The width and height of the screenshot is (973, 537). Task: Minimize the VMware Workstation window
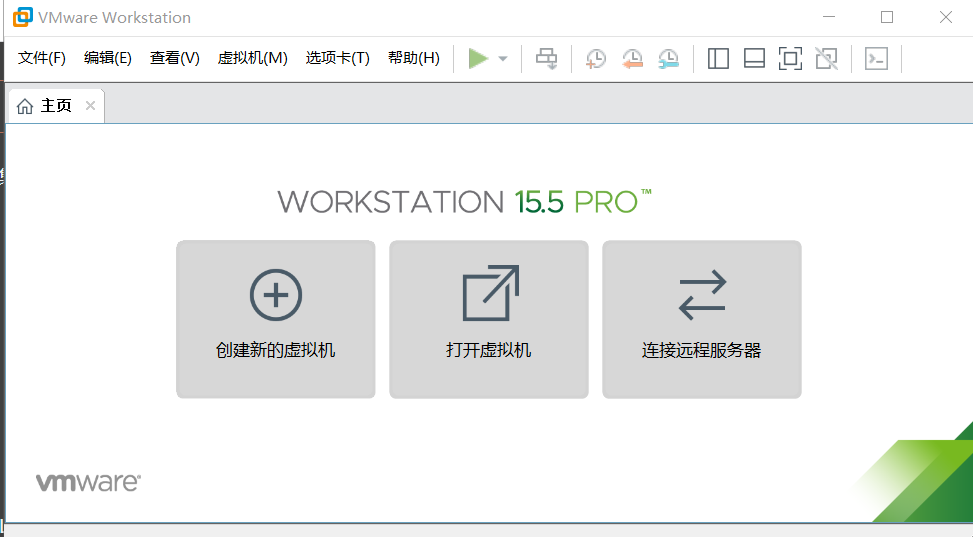tap(829, 17)
